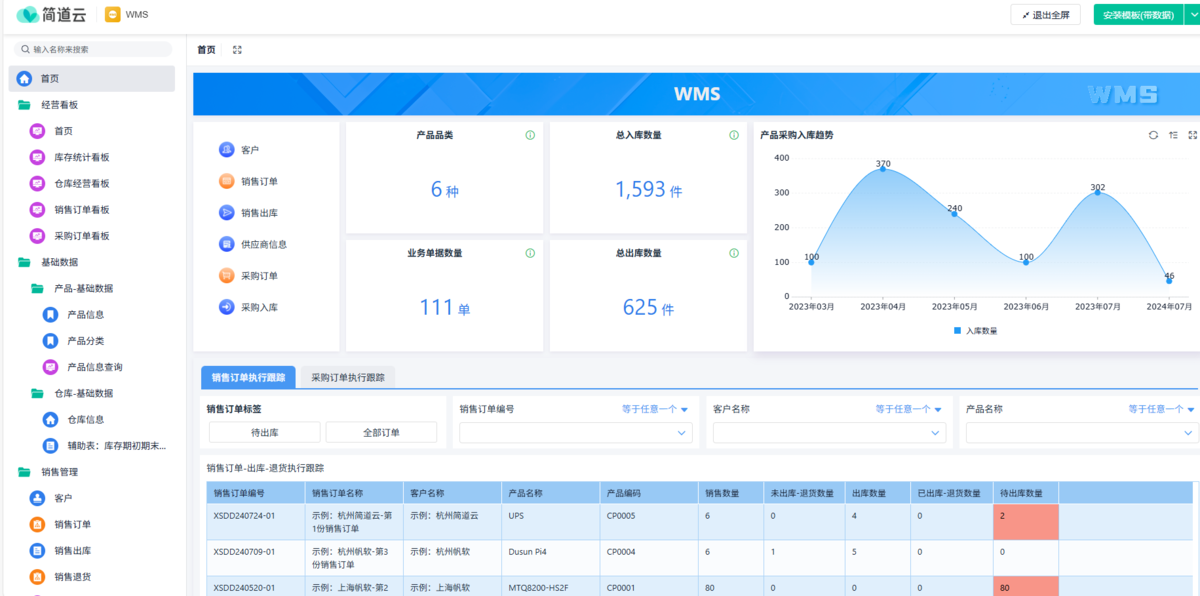The image size is (1200, 596).
Task: Expand the trend chart to fullscreen
Action: point(1192,135)
